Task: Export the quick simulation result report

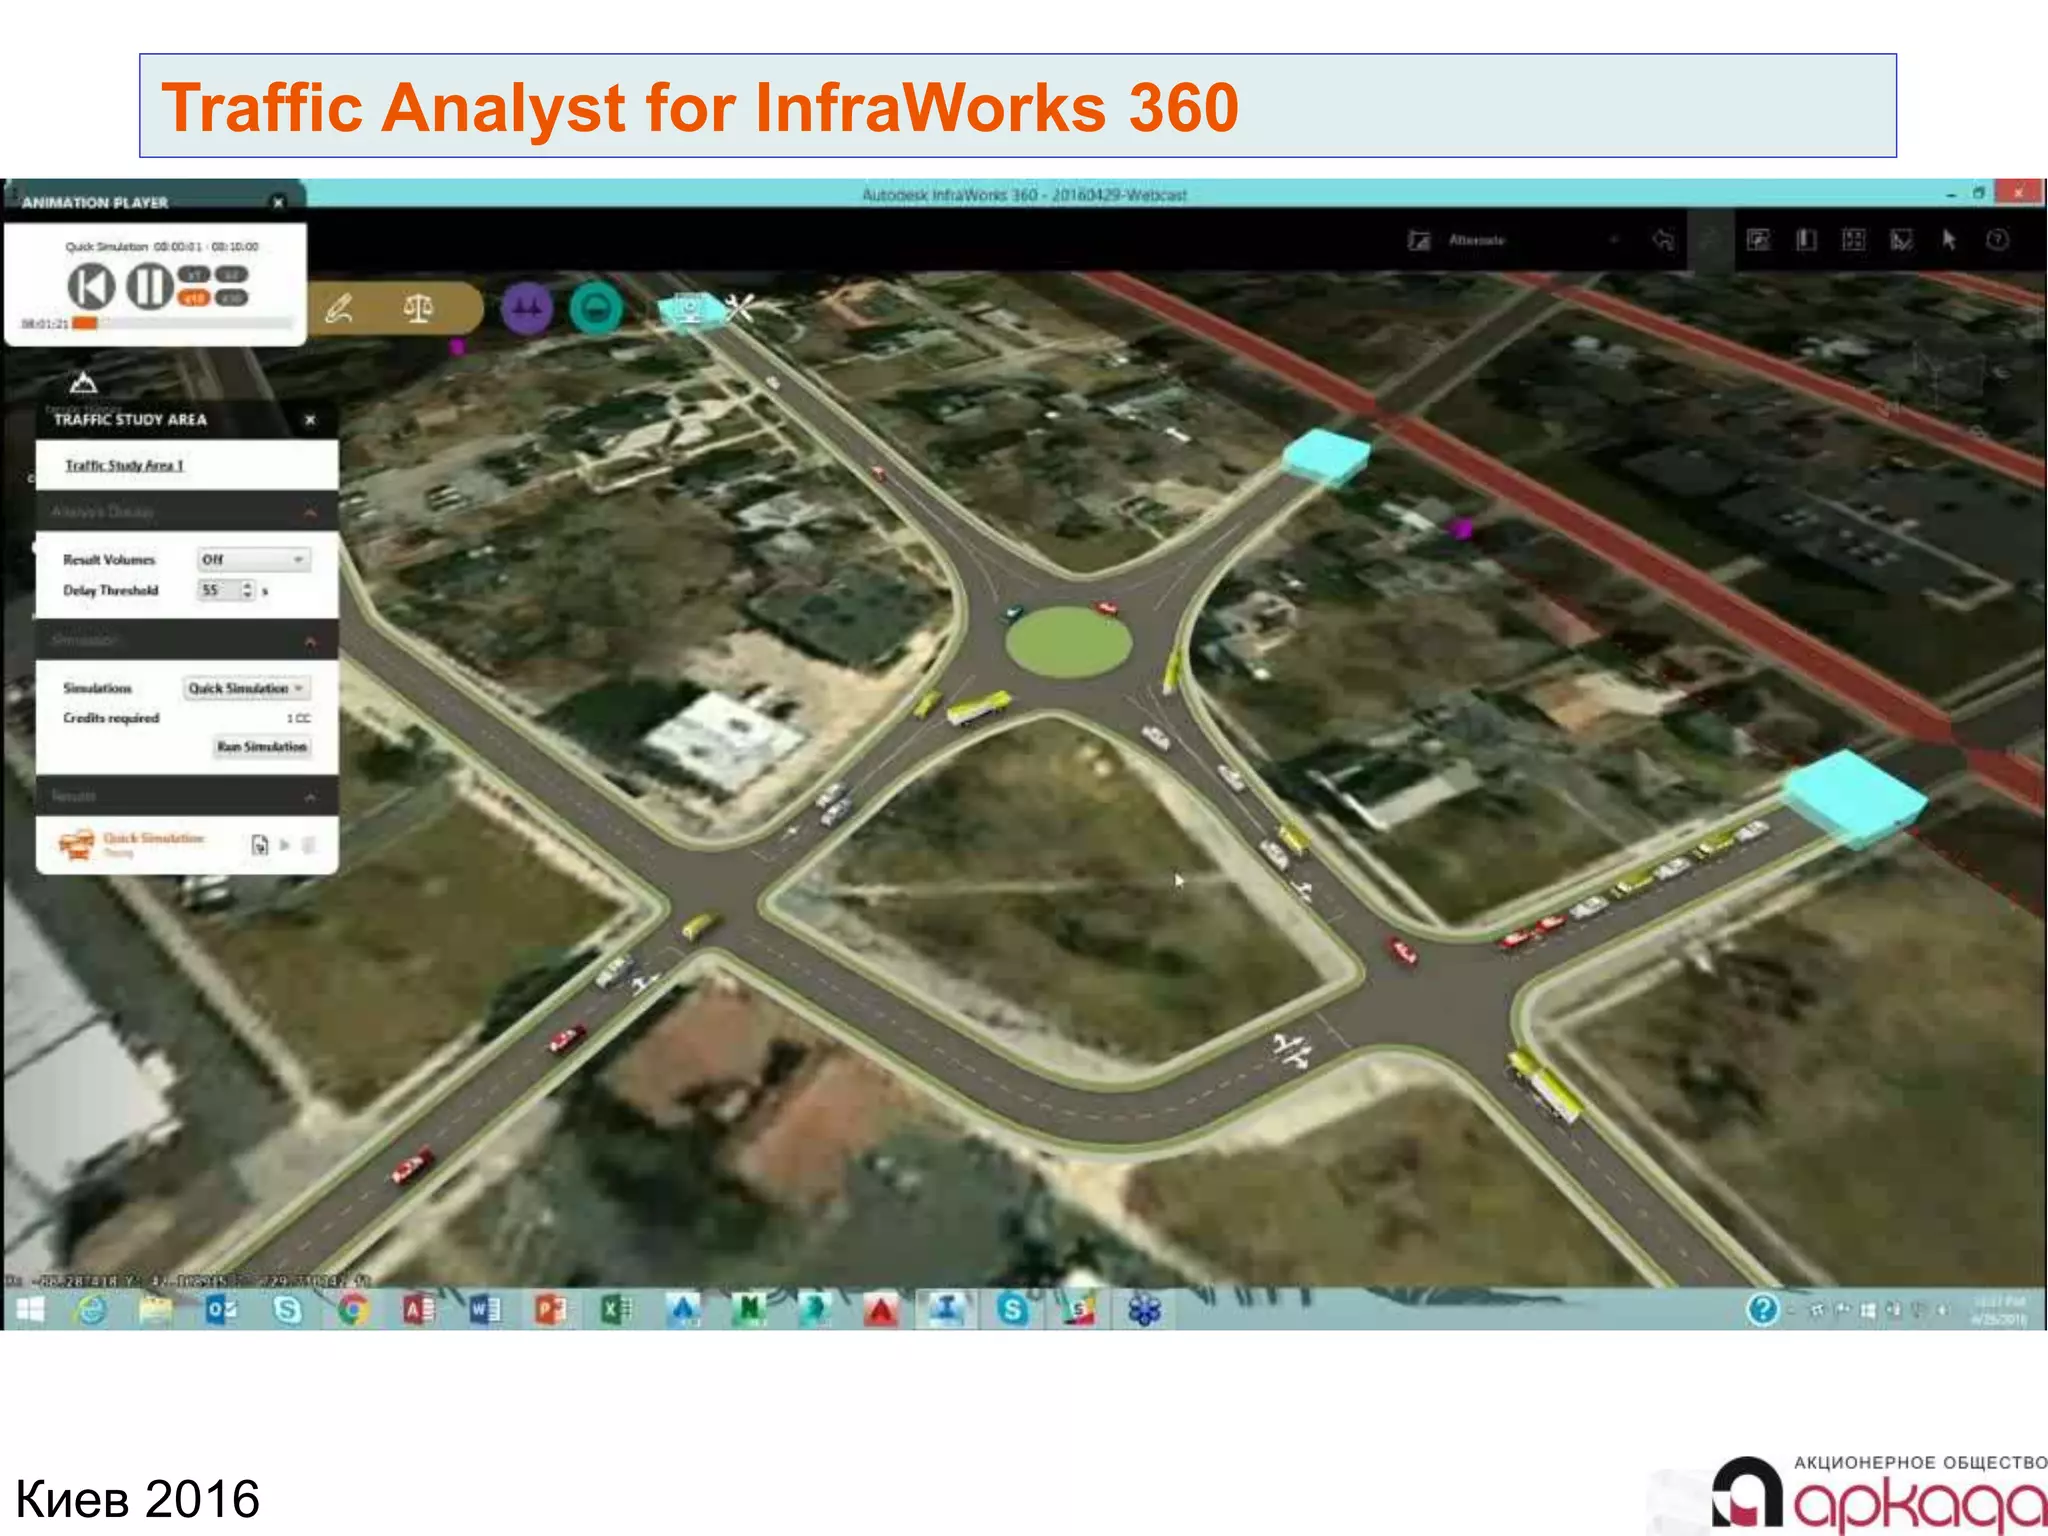Action: pos(260,845)
